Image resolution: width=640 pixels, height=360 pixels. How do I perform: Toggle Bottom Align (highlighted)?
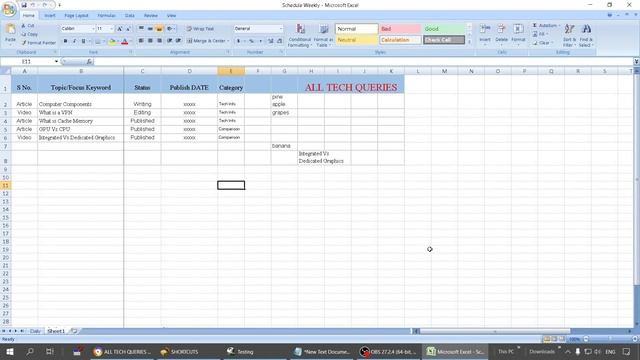pos(159,29)
